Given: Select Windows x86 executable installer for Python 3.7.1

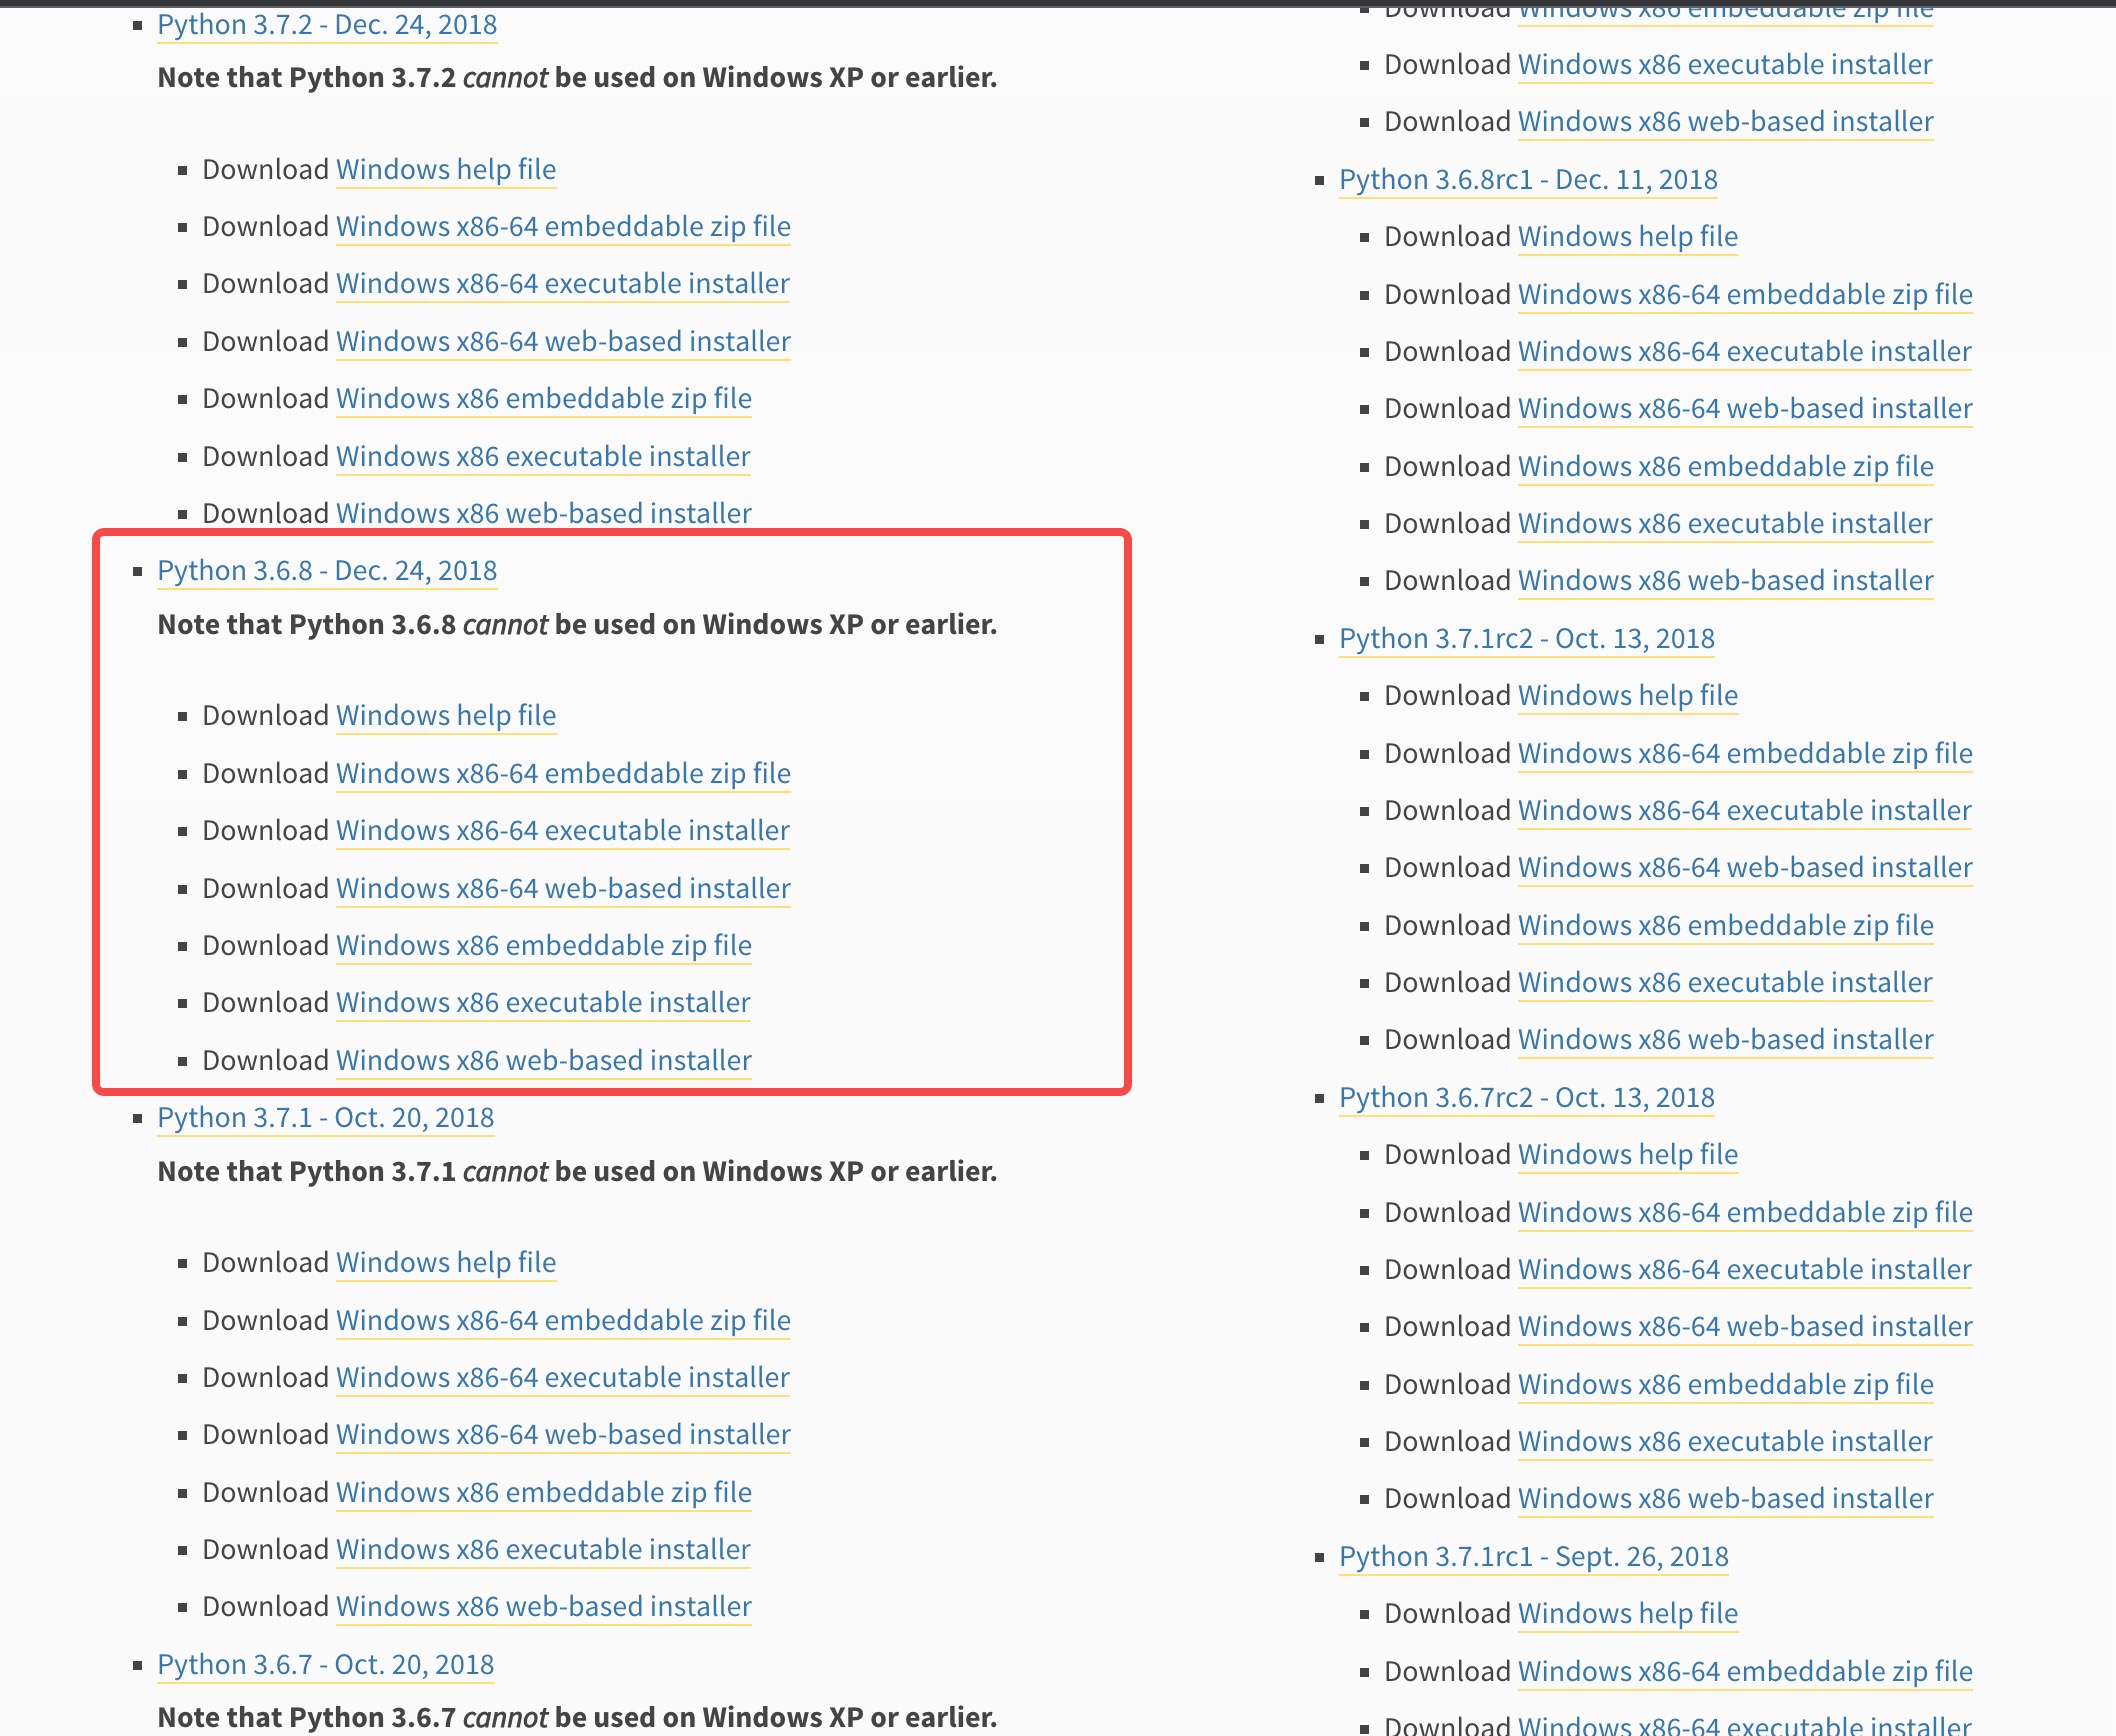Looking at the screenshot, I should (x=543, y=1550).
